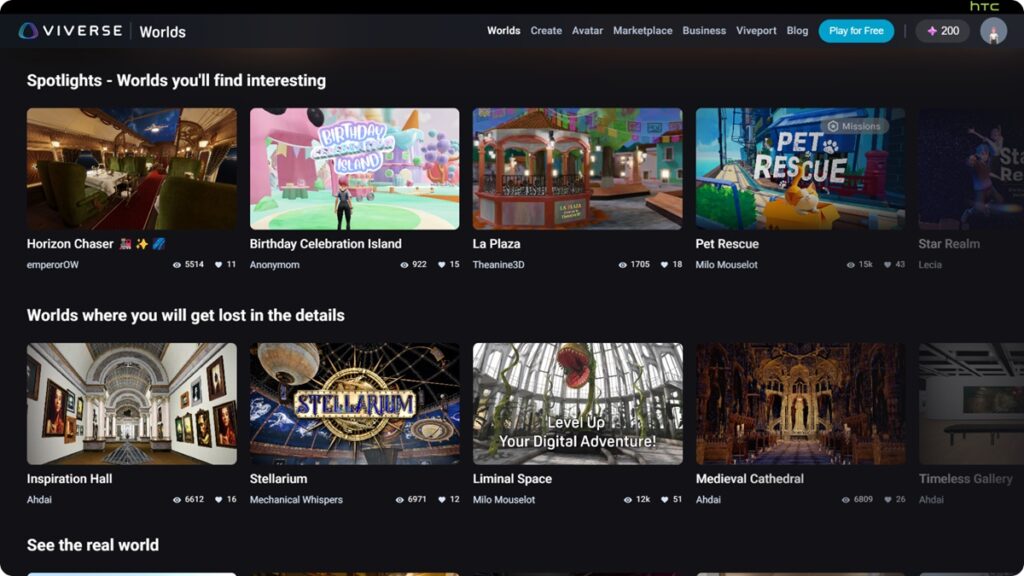The width and height of the screenshot is (1024, 576).
Task: Click the heart icon for Pet Rescue
Action: (x=888, y=264)
